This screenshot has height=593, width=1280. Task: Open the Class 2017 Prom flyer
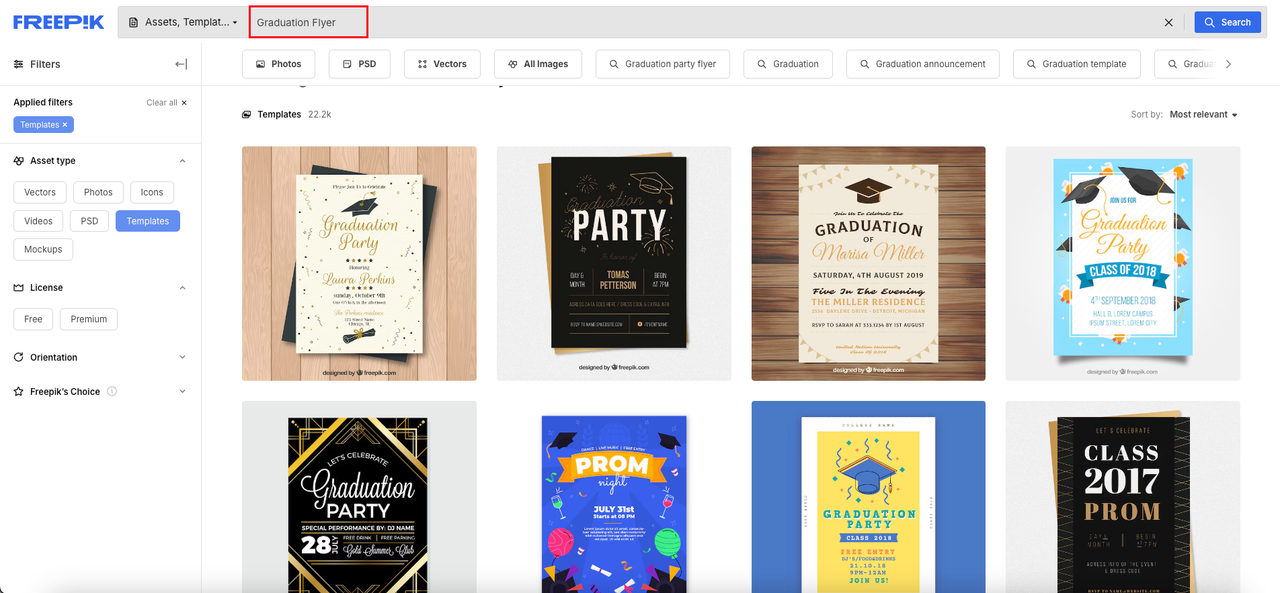1123,497
